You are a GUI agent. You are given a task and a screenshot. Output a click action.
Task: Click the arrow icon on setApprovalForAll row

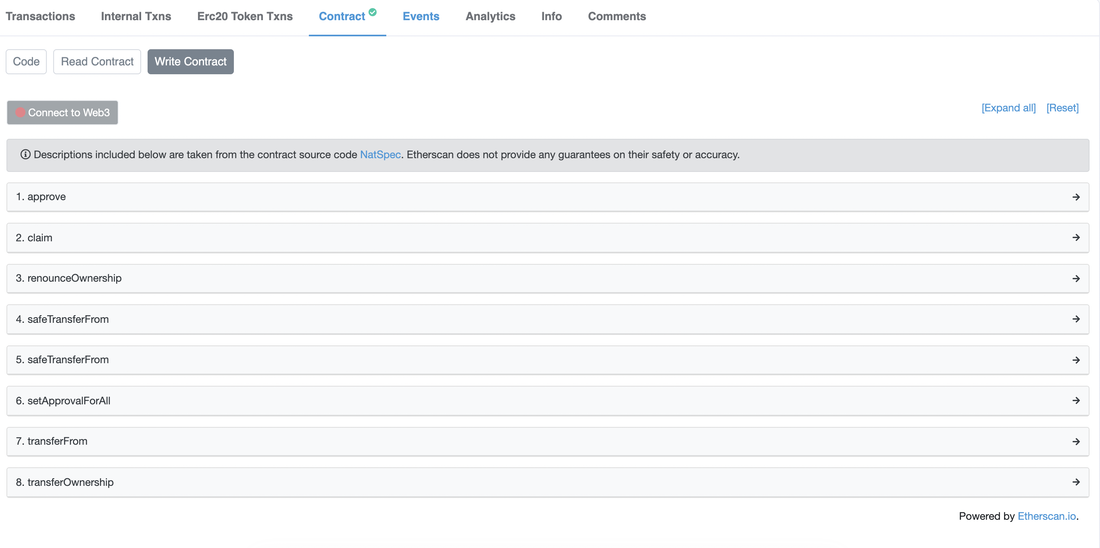(x=1075, y=401)
